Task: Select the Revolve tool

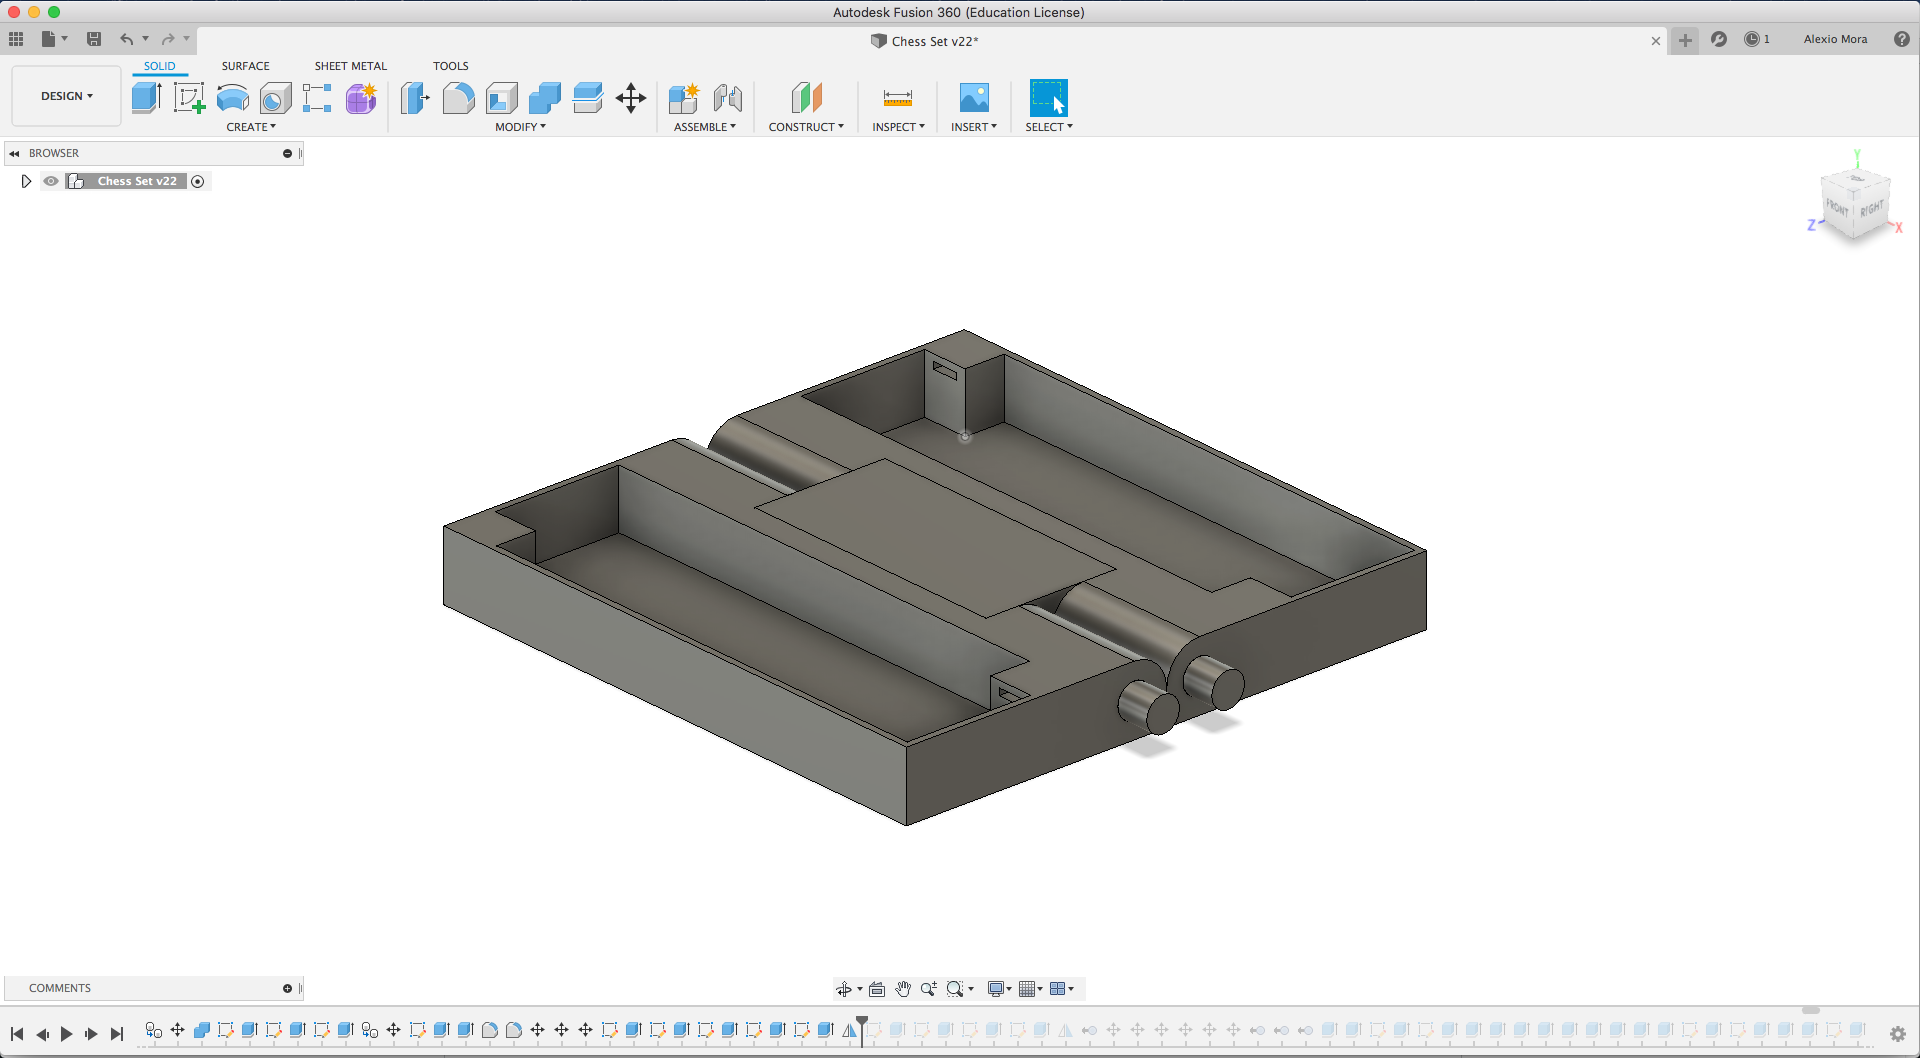Action: click(233, 98)
